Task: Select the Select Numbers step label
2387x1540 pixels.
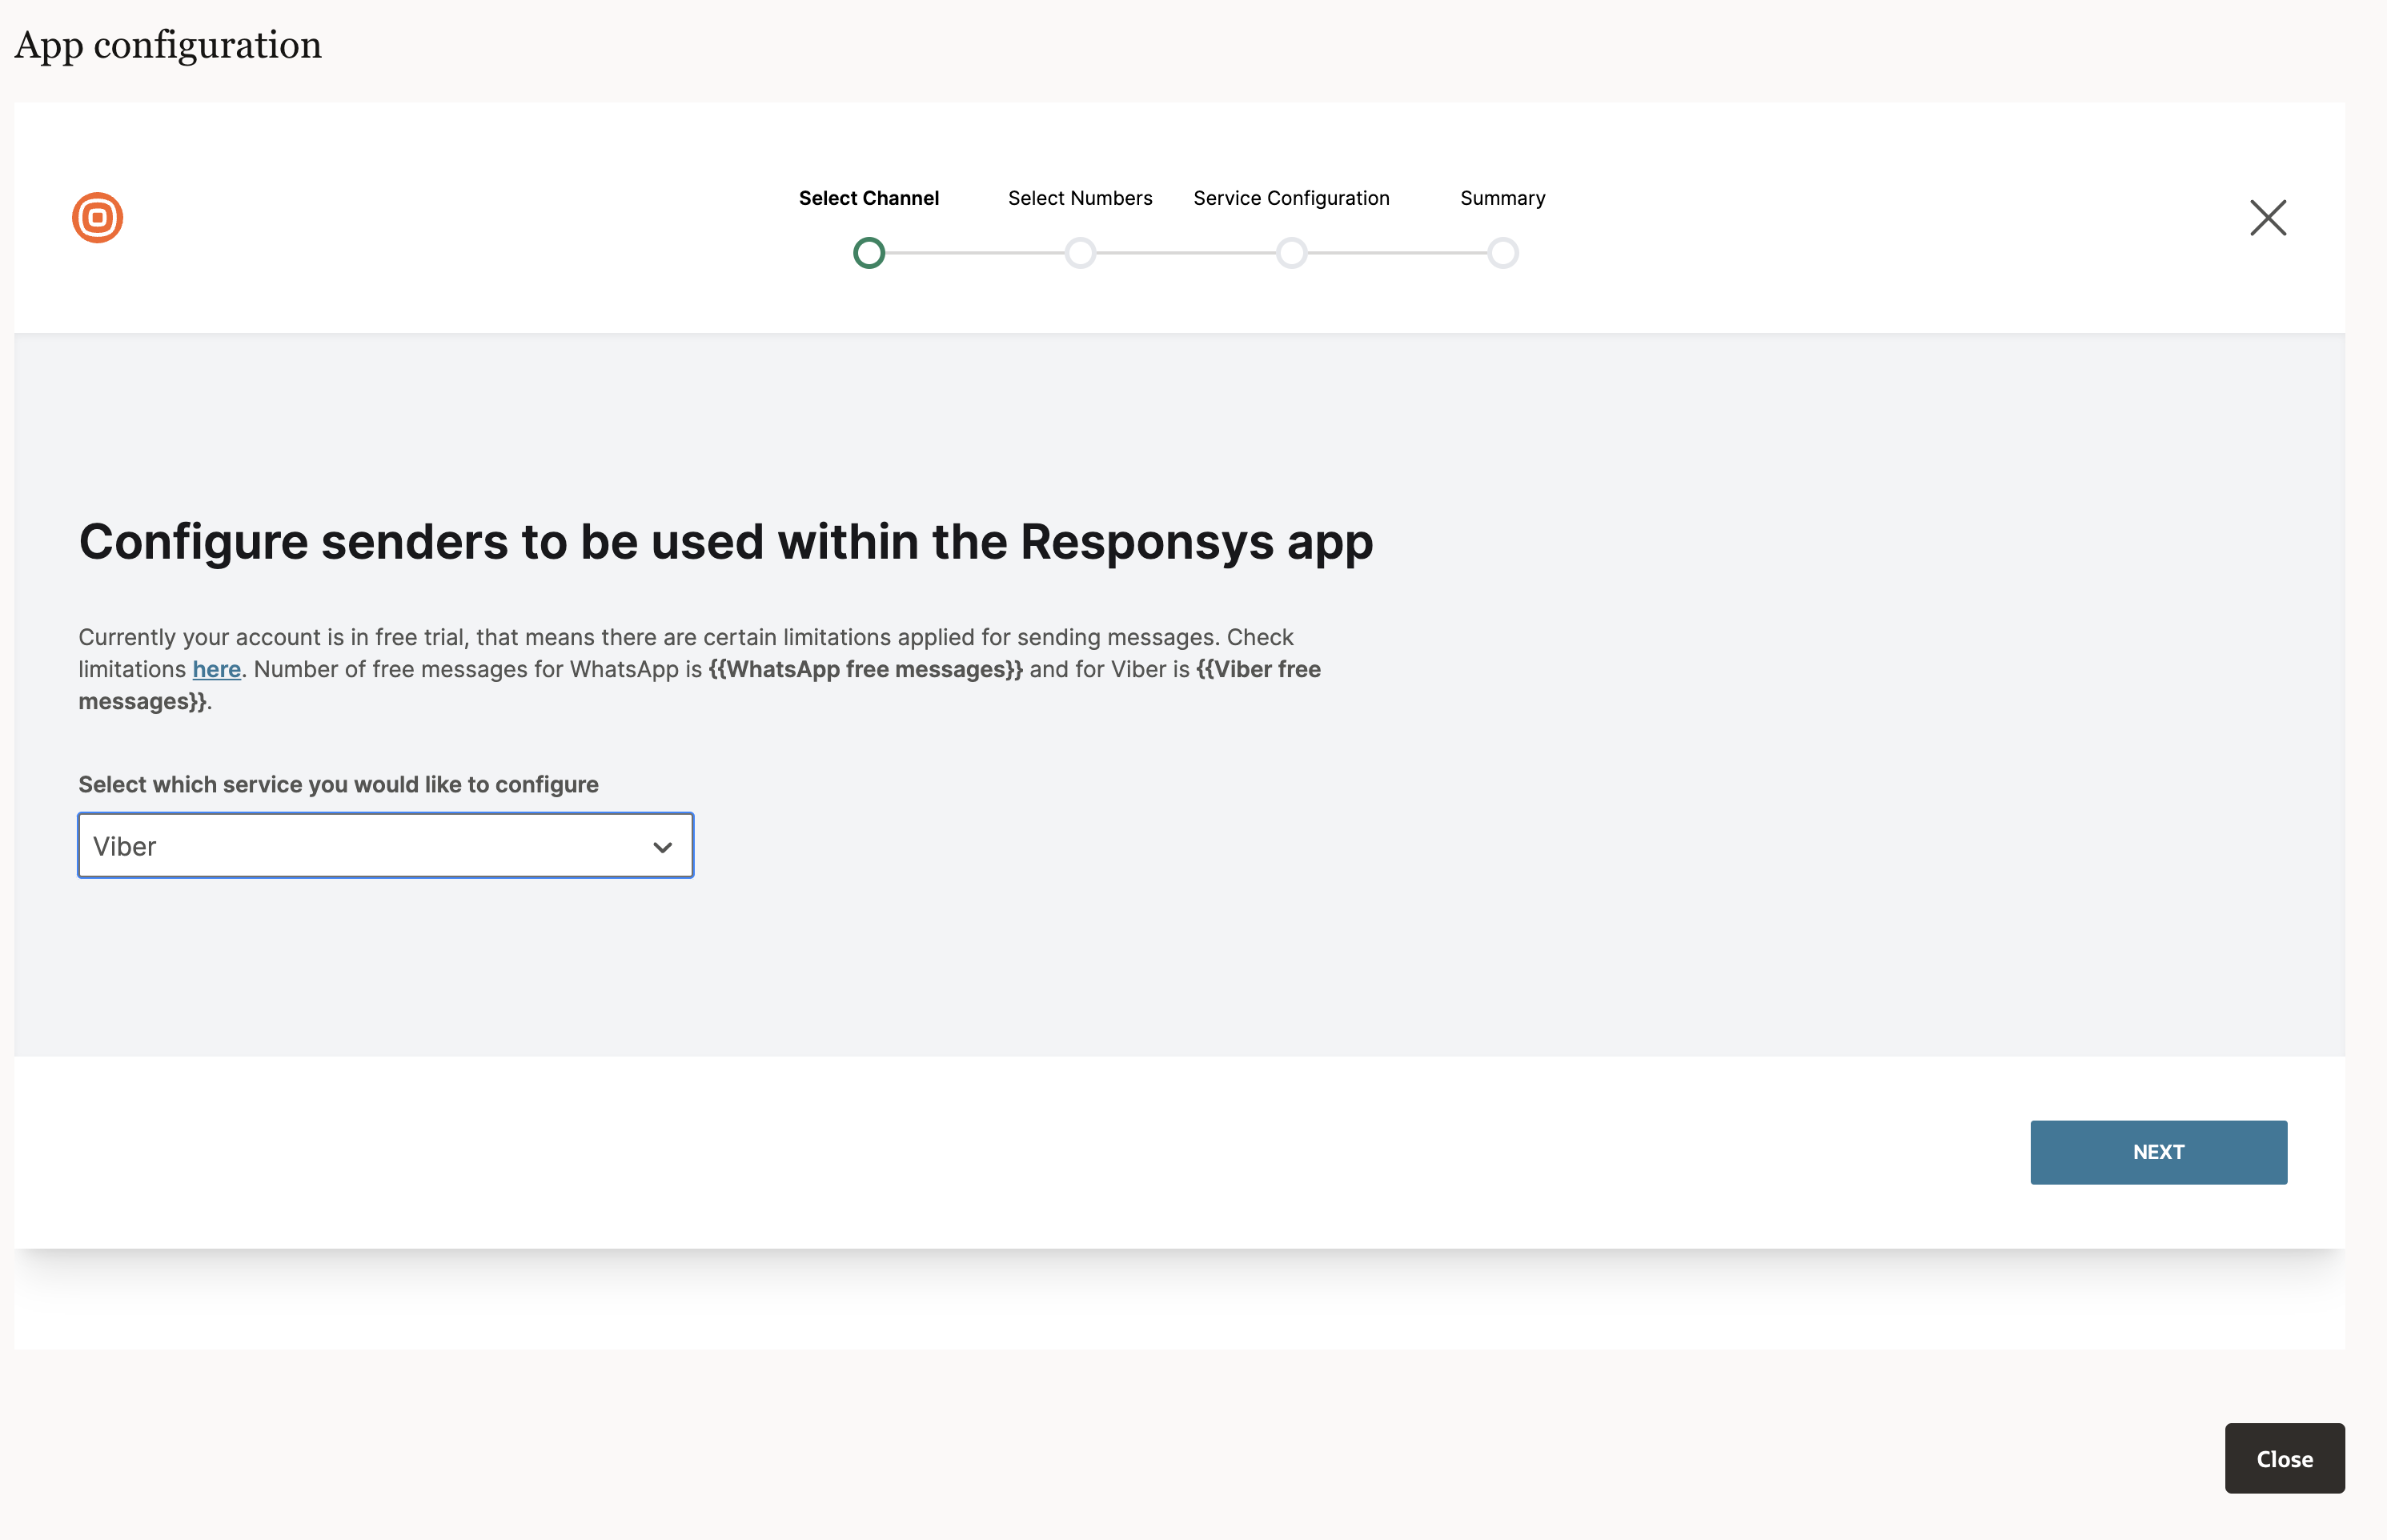Action: pyautogui.click(x=1080, y=198)
